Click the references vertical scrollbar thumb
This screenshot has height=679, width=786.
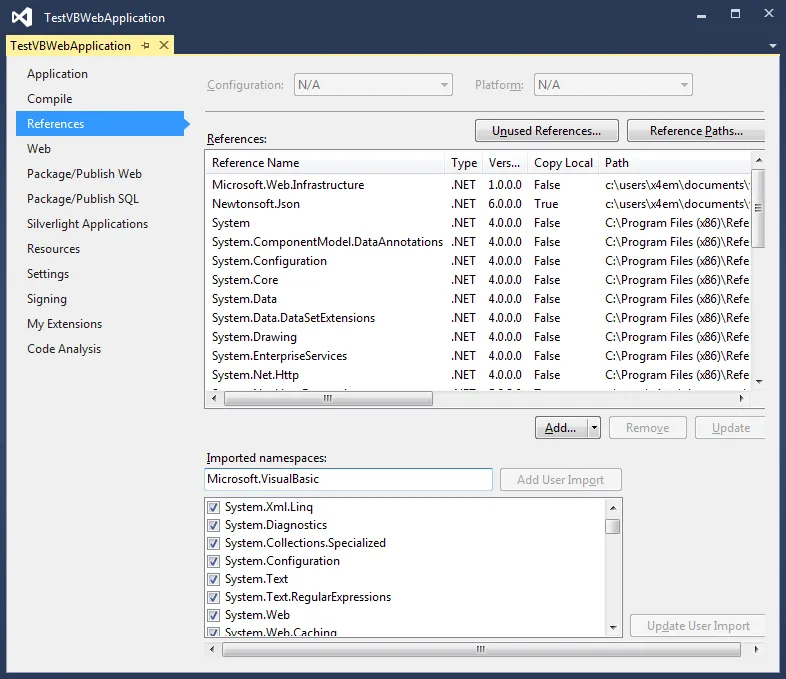(x=759, y=208)
